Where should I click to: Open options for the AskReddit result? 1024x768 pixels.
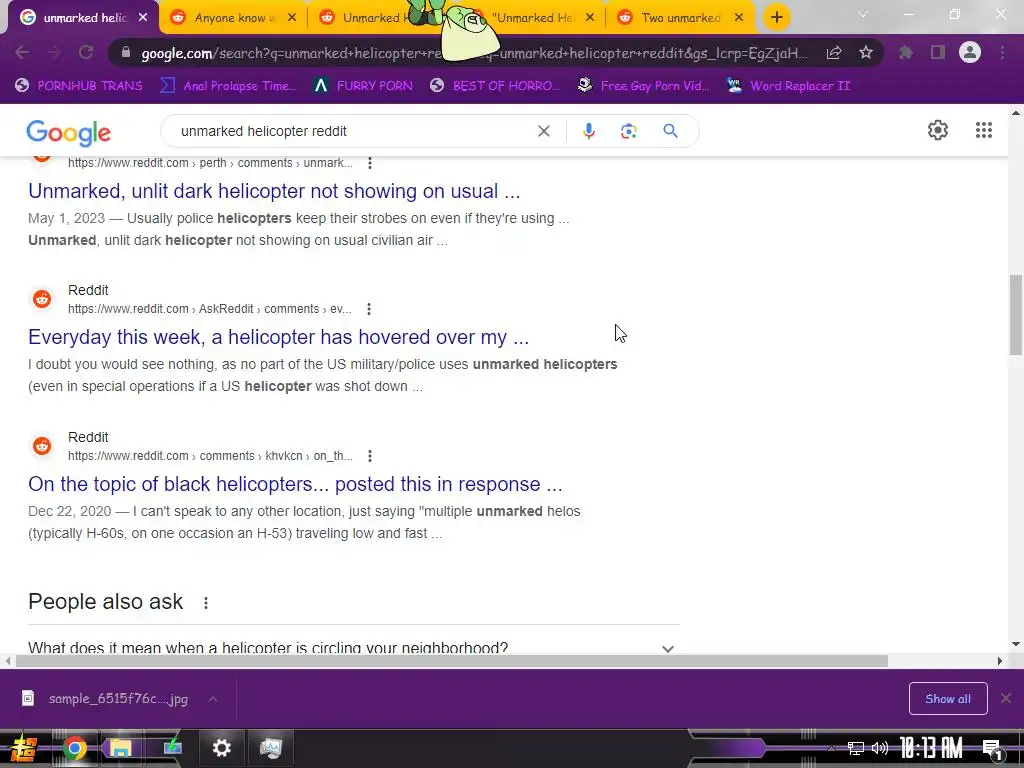(x=369, y=309)
